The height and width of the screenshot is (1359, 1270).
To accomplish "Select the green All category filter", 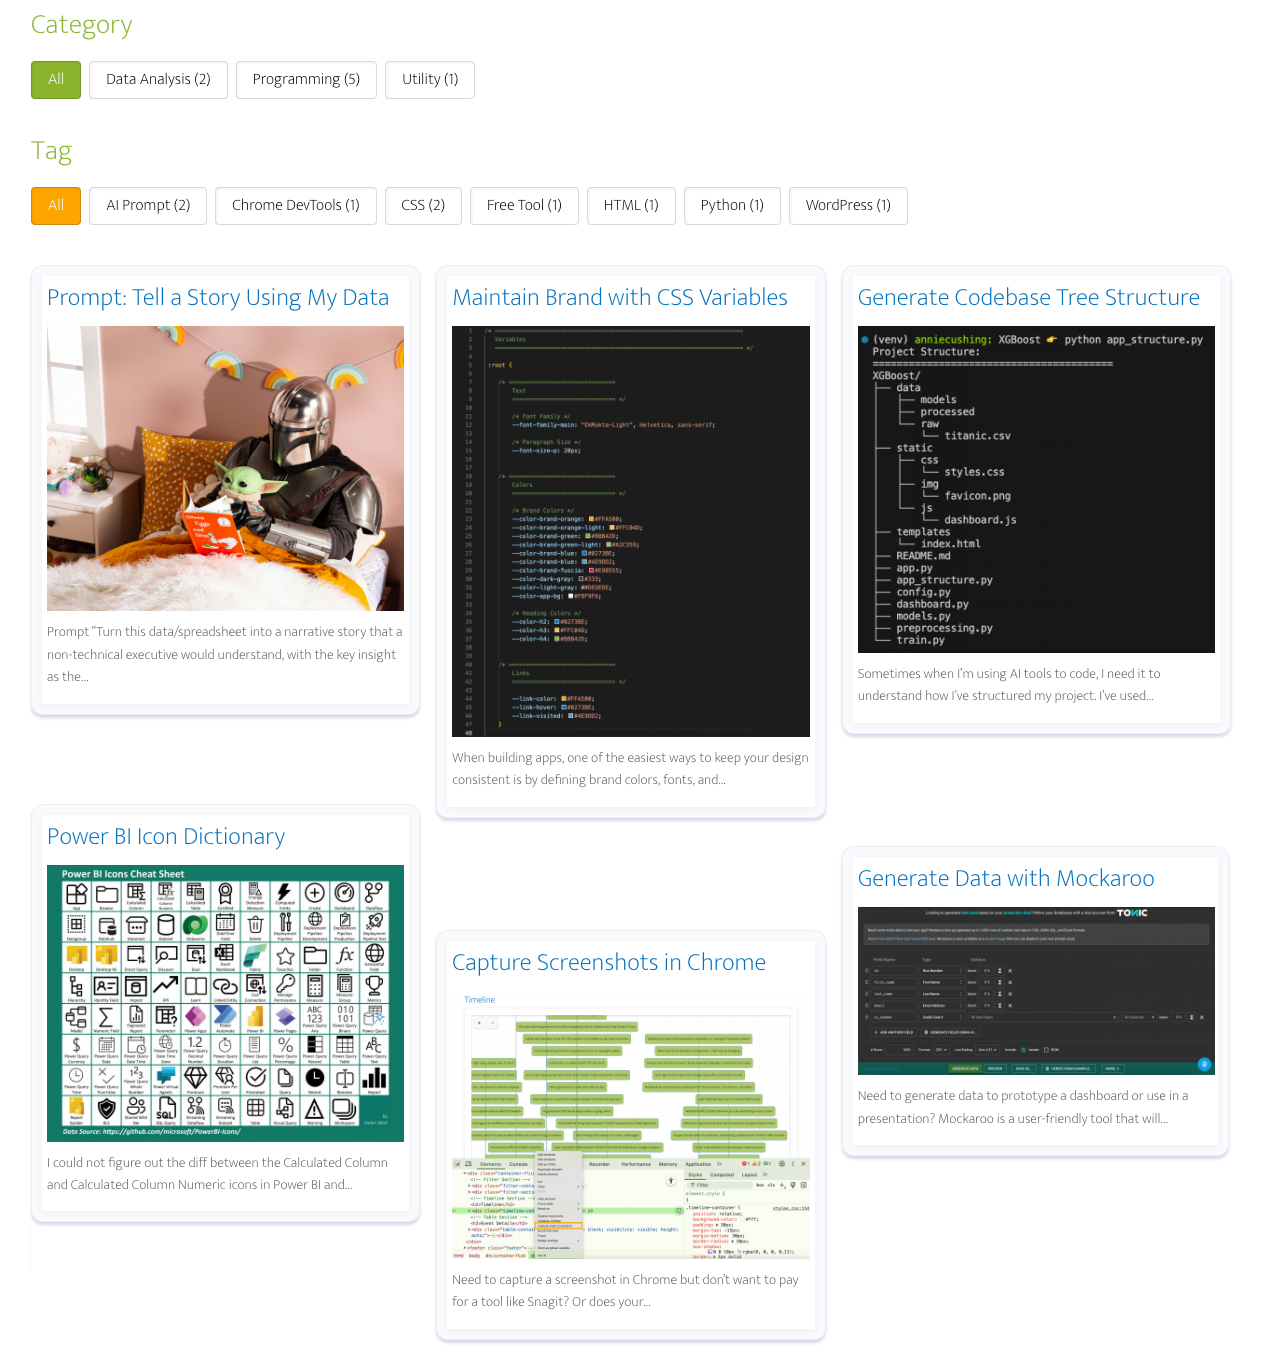I will pos(56,80).
